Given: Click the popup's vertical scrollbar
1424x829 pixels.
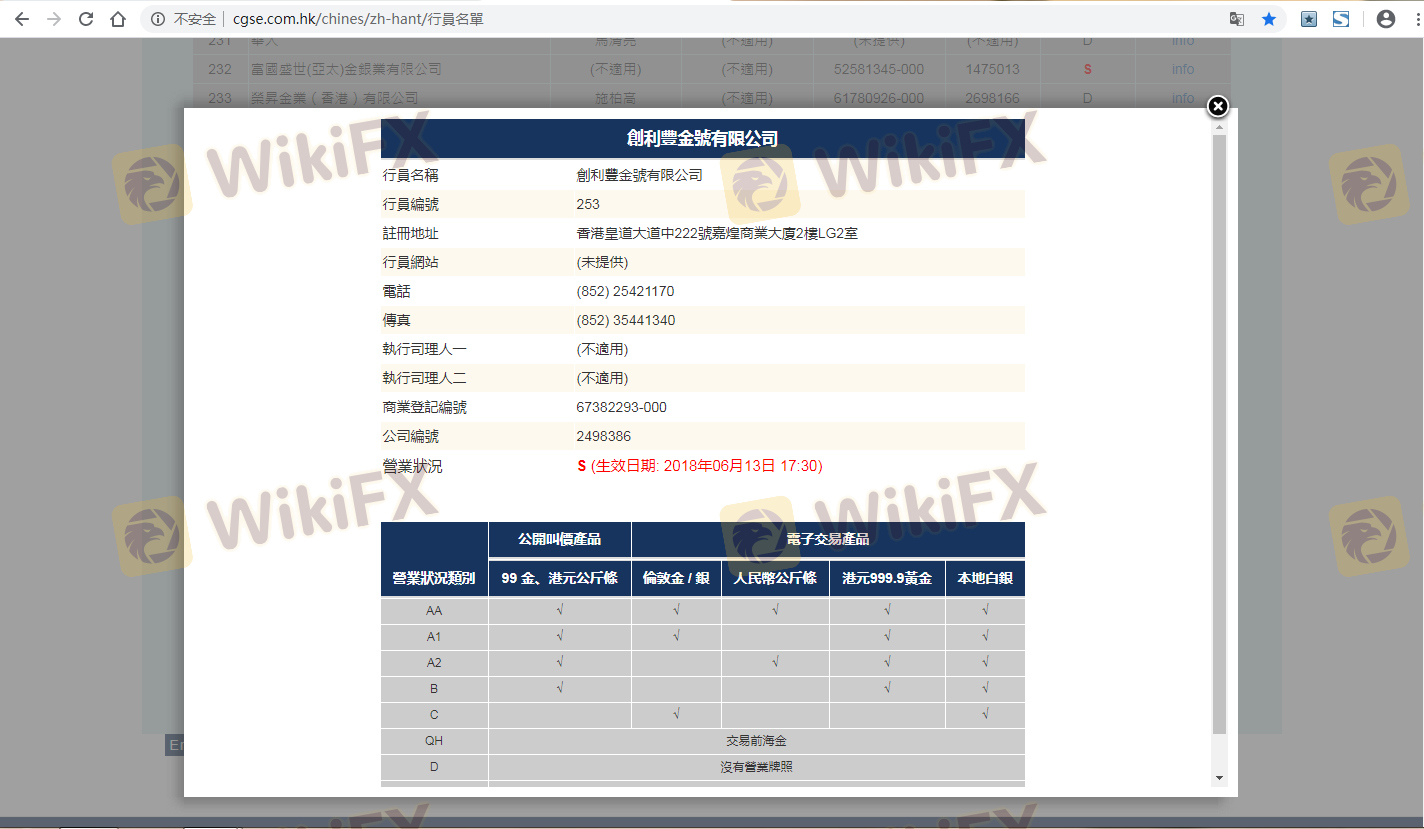Looking at the screenshot, I should 1219,435.
